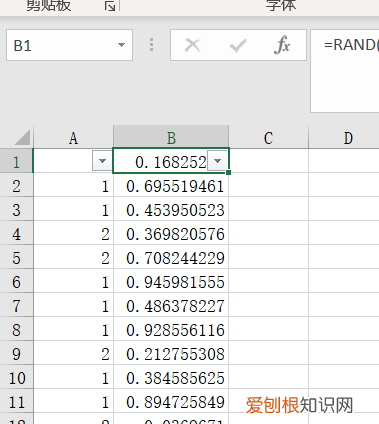Select row 1 header
379x424 pixels.
click(x=16, y=161)
